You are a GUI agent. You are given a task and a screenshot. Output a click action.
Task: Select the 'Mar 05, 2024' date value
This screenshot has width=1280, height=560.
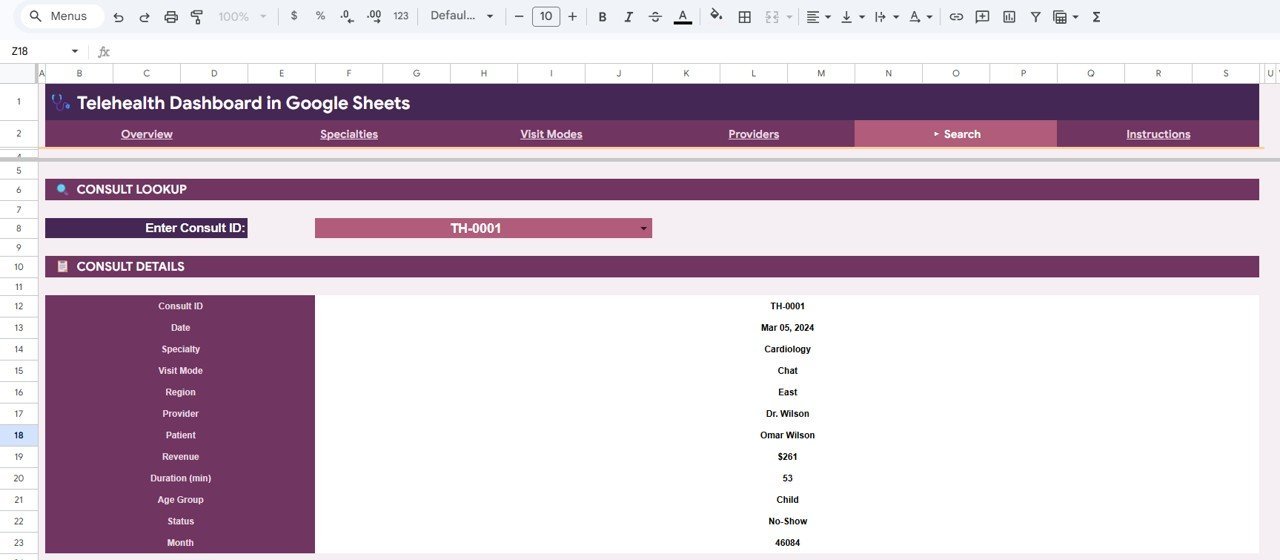pyautogui.click(x=787, y=328)
